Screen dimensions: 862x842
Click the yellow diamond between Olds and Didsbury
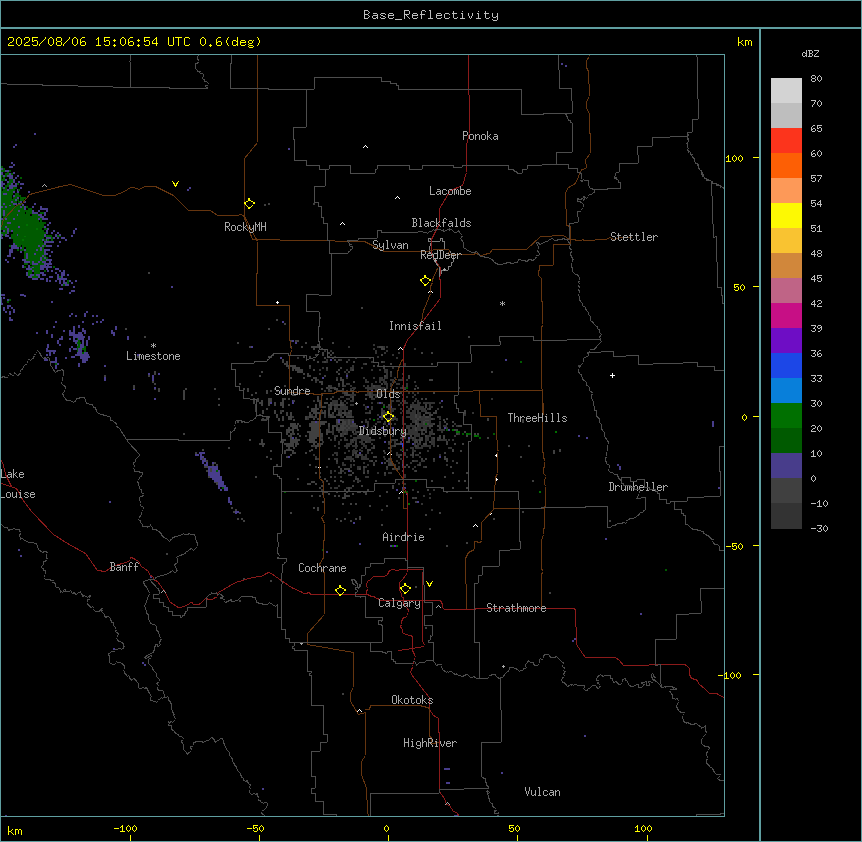388,417
